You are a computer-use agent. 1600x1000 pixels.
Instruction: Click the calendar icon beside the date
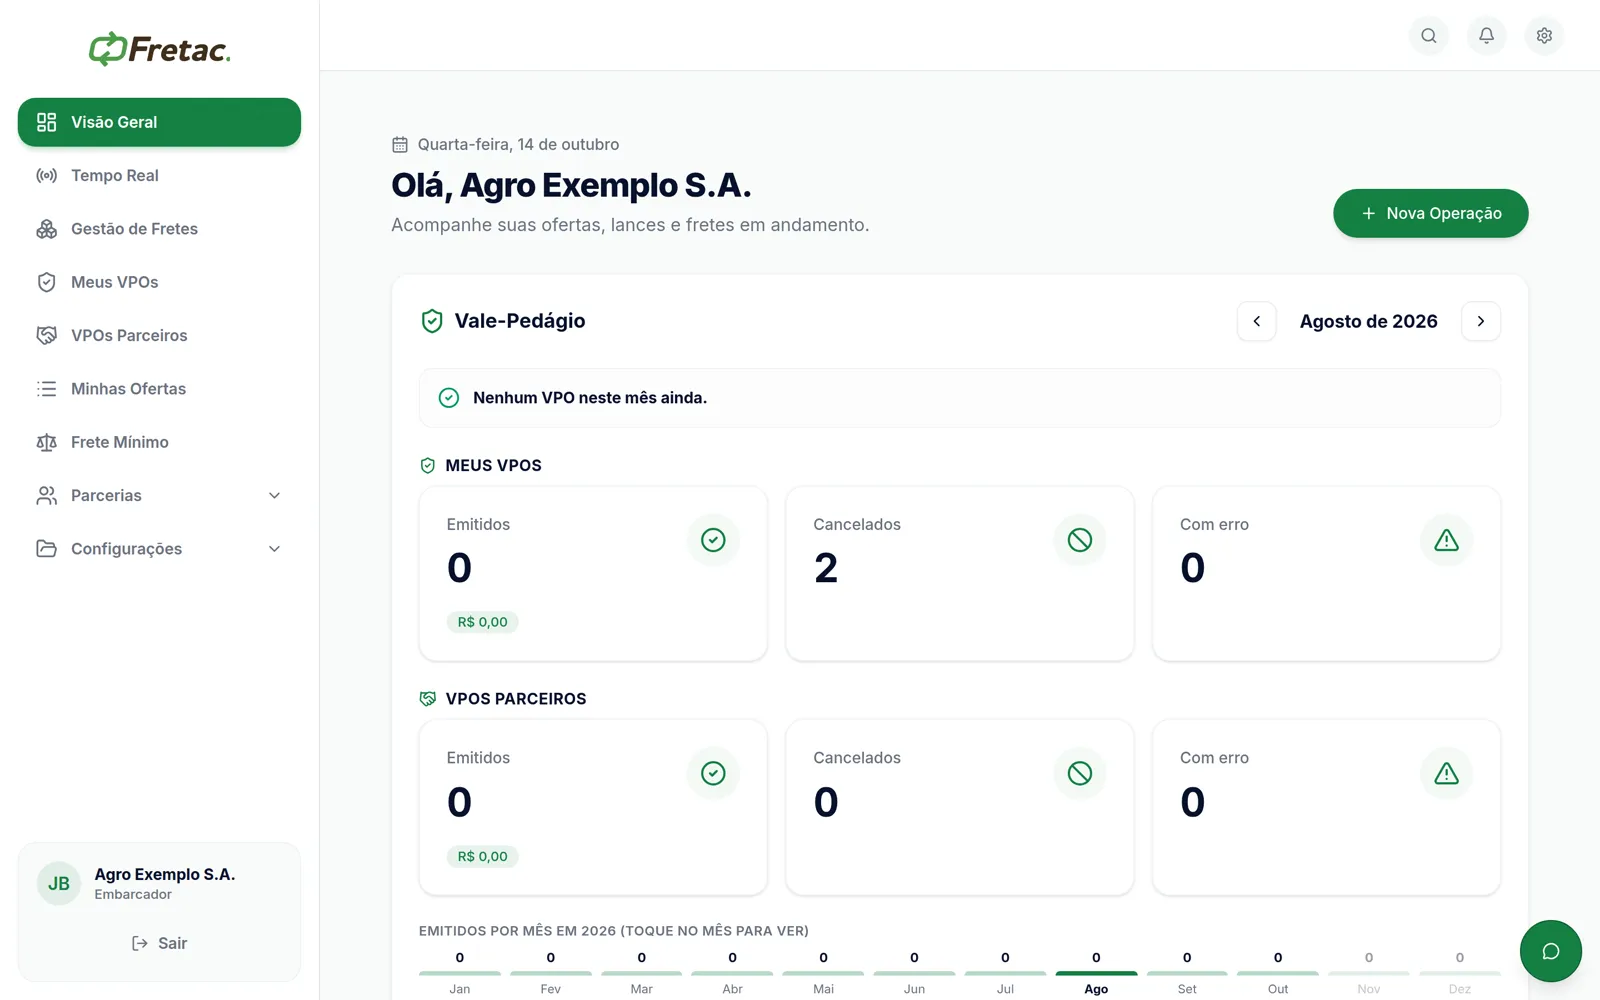click(x=400, y=144)
